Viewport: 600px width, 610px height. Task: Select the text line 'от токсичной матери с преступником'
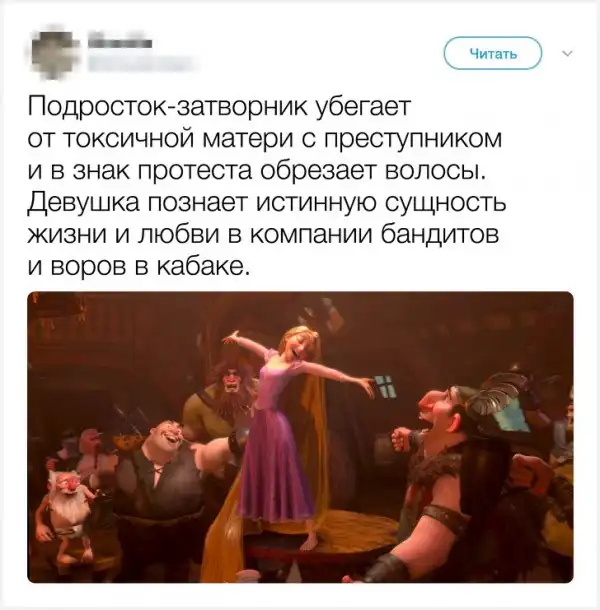pos(265,139)
